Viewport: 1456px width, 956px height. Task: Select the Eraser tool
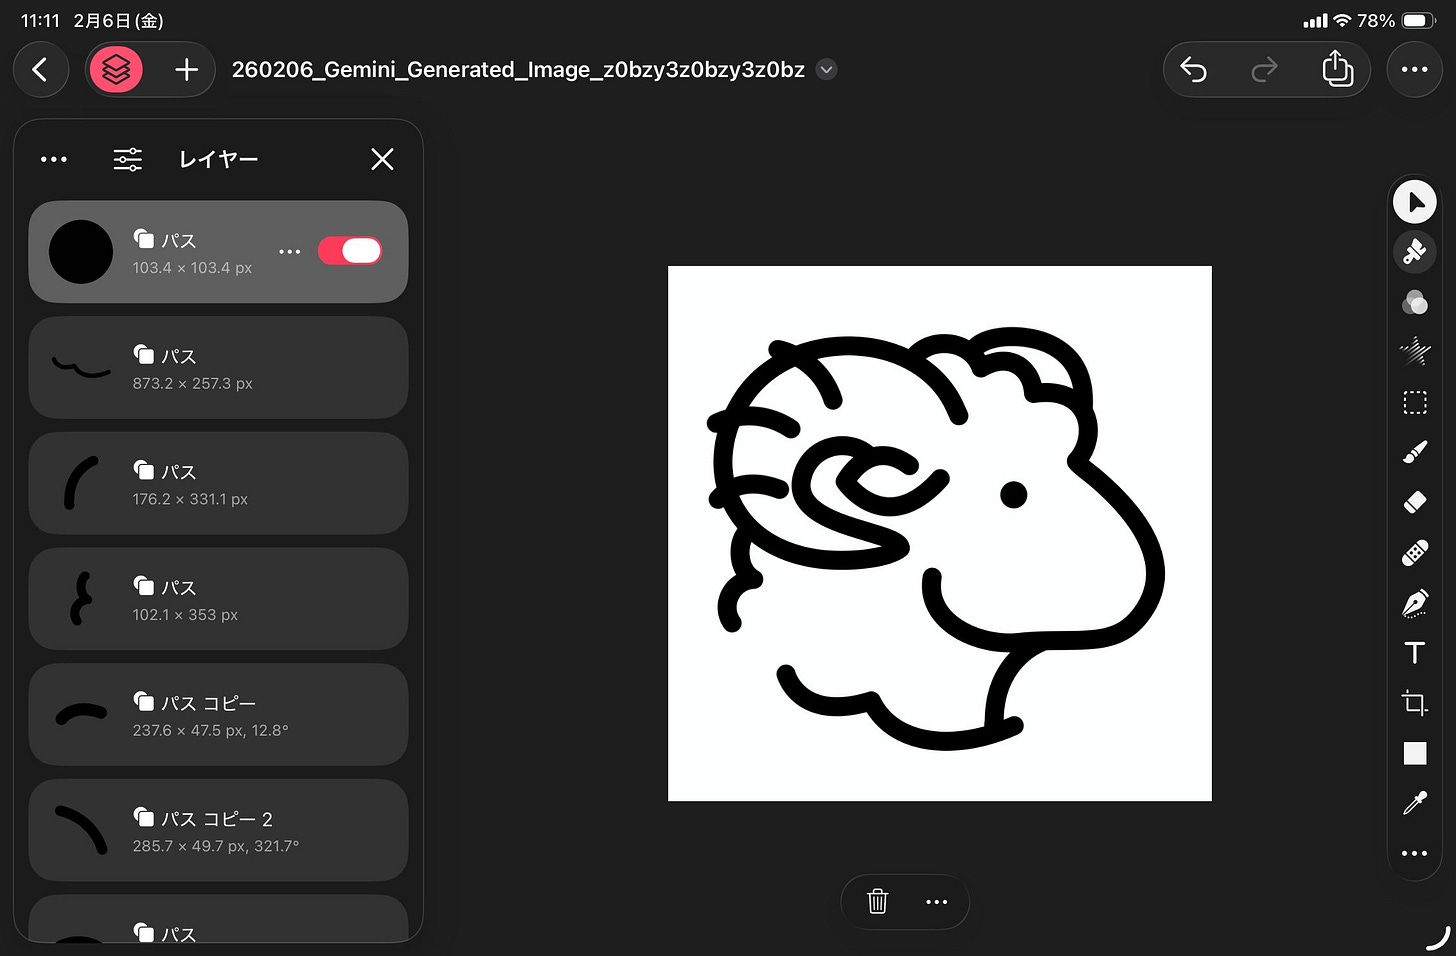[x=1415, y=502]
